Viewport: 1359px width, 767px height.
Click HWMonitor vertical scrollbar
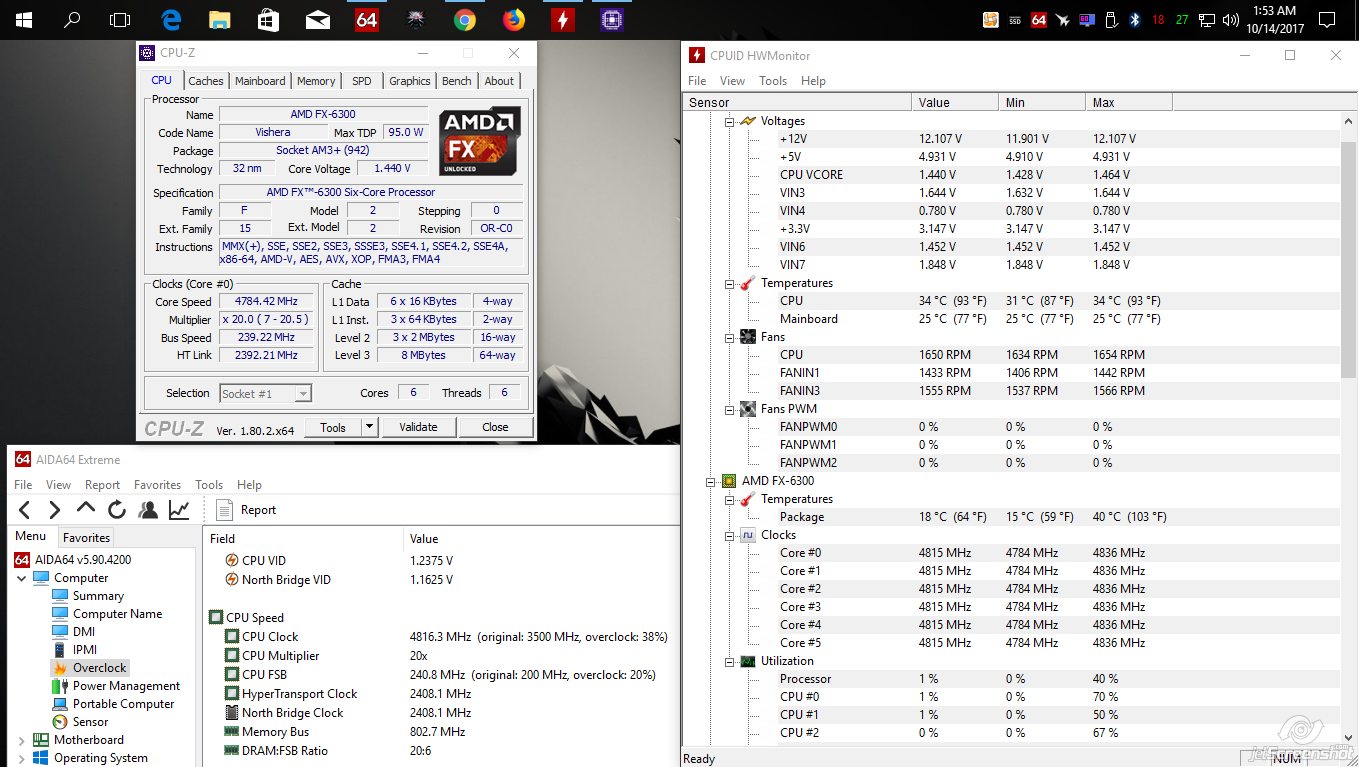tap(1349, 260)
